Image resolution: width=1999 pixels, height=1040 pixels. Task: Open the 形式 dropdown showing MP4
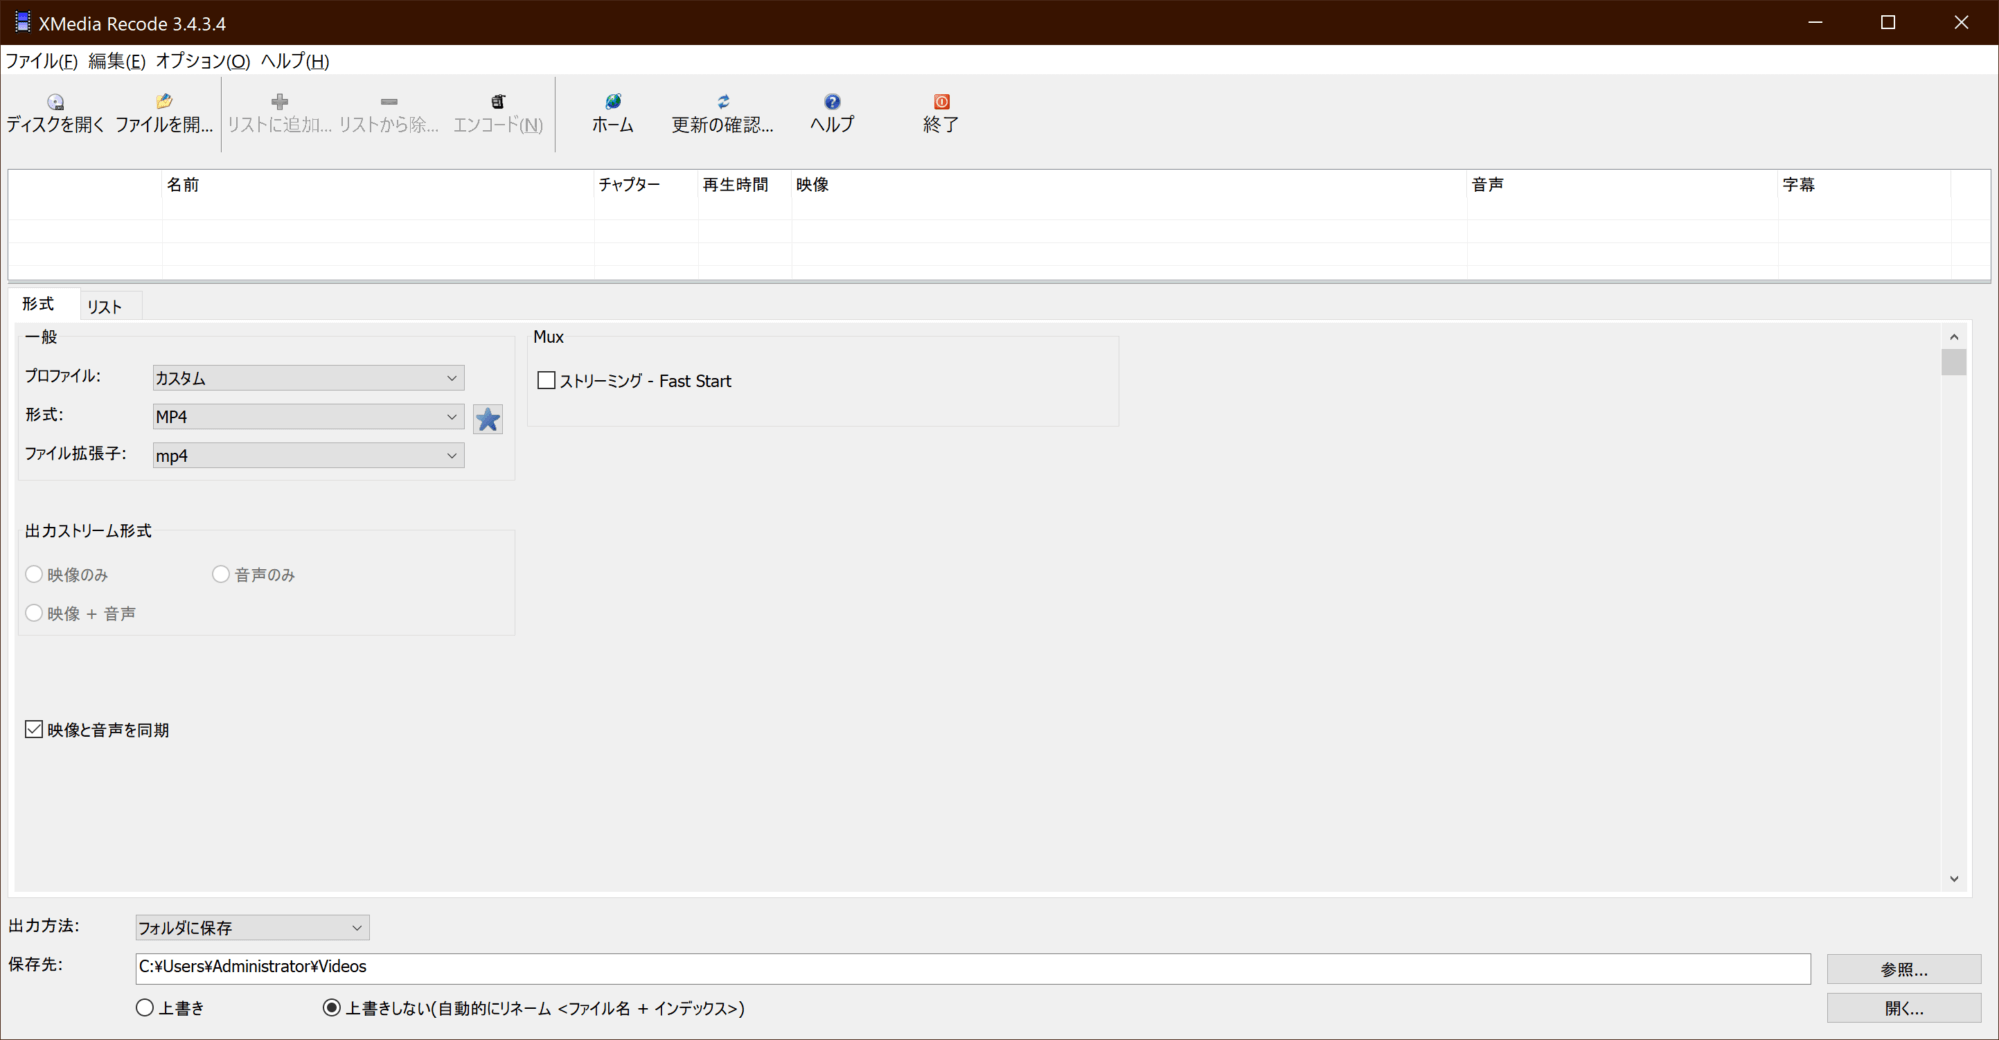[x=308, y=417]
